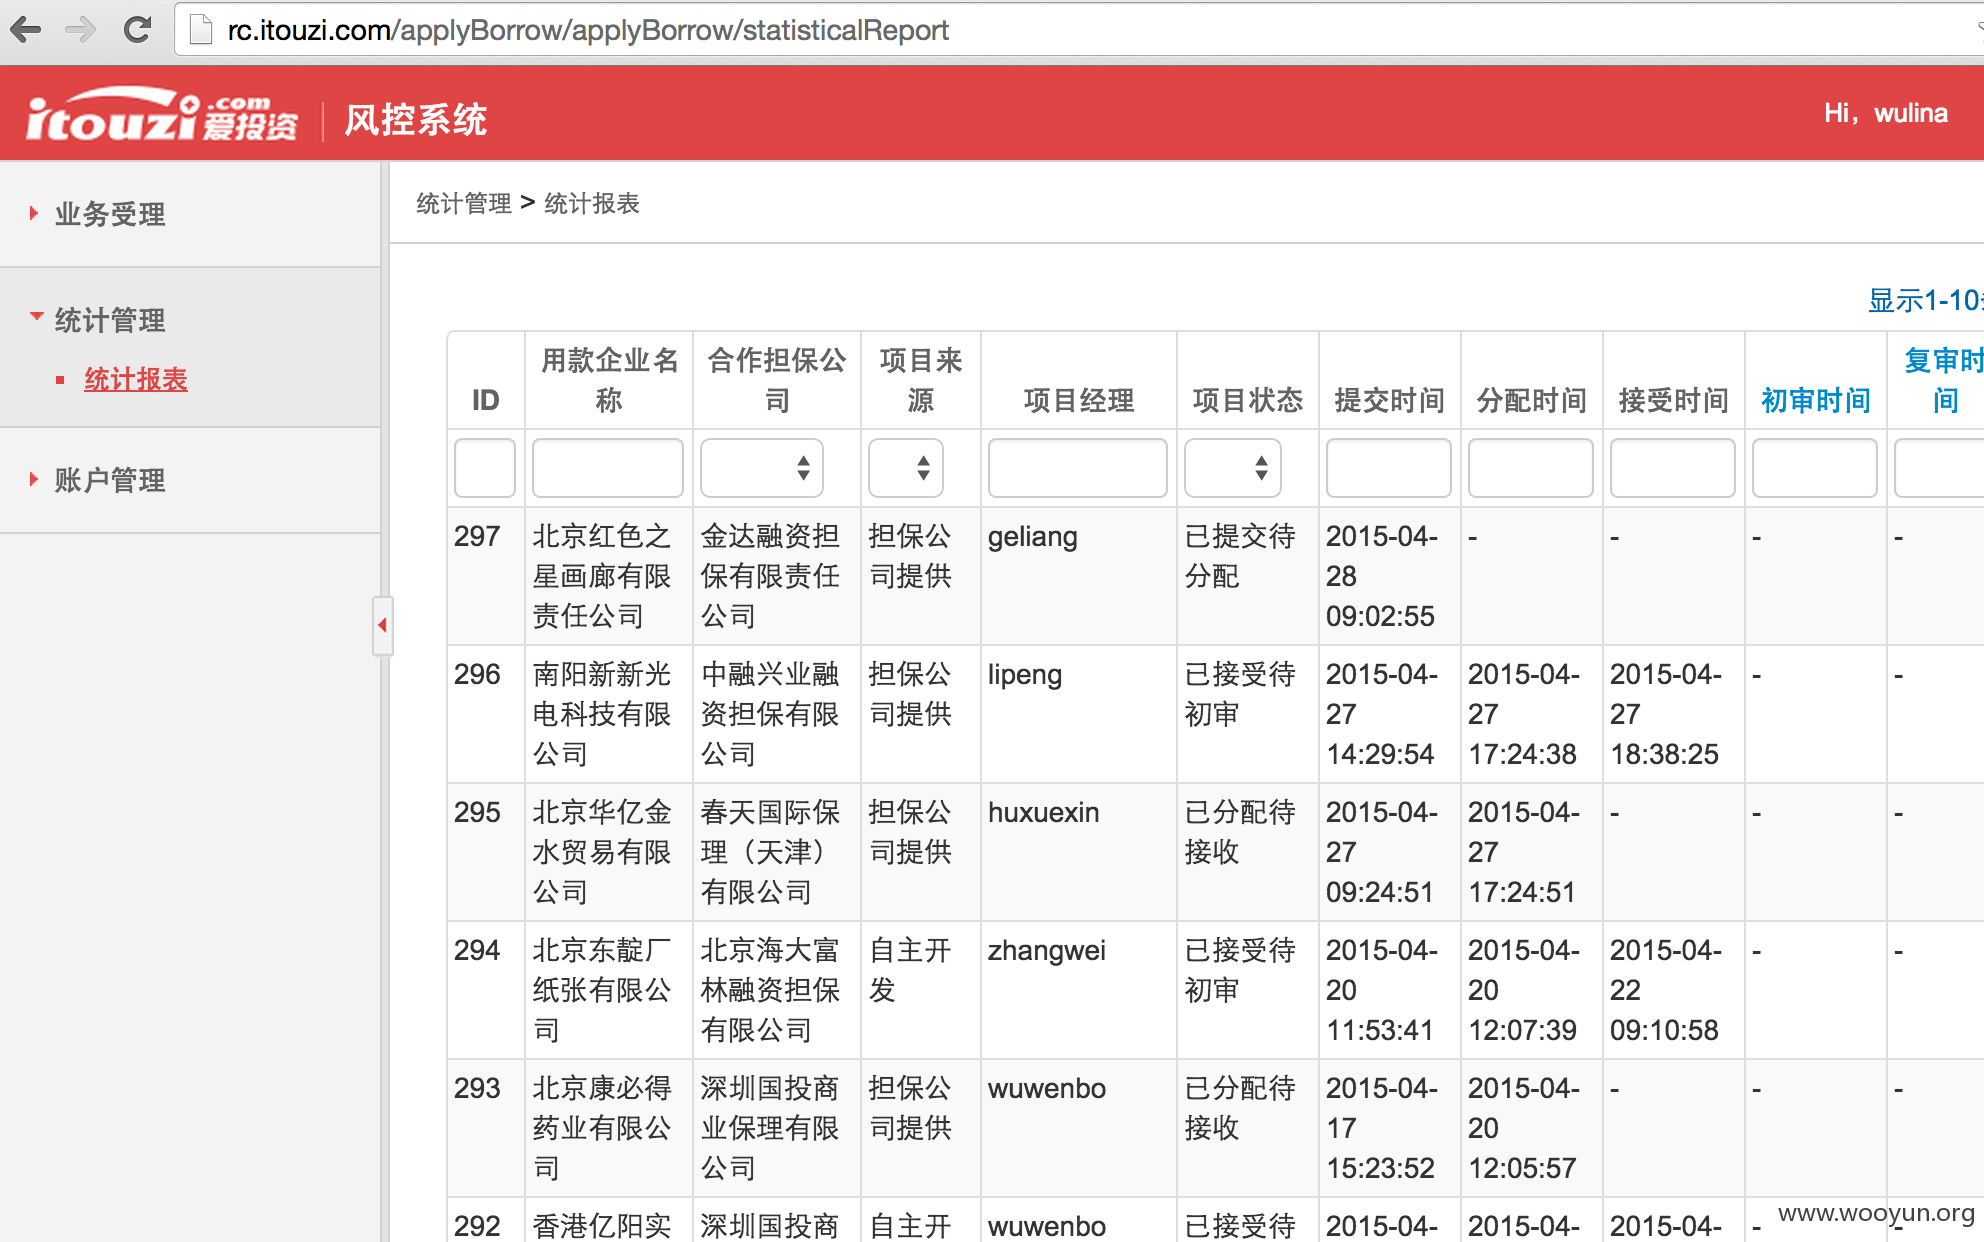Click guarantor 金达融资担保有限责任公司
1984x1242 pixels.
tap(770, 577)
